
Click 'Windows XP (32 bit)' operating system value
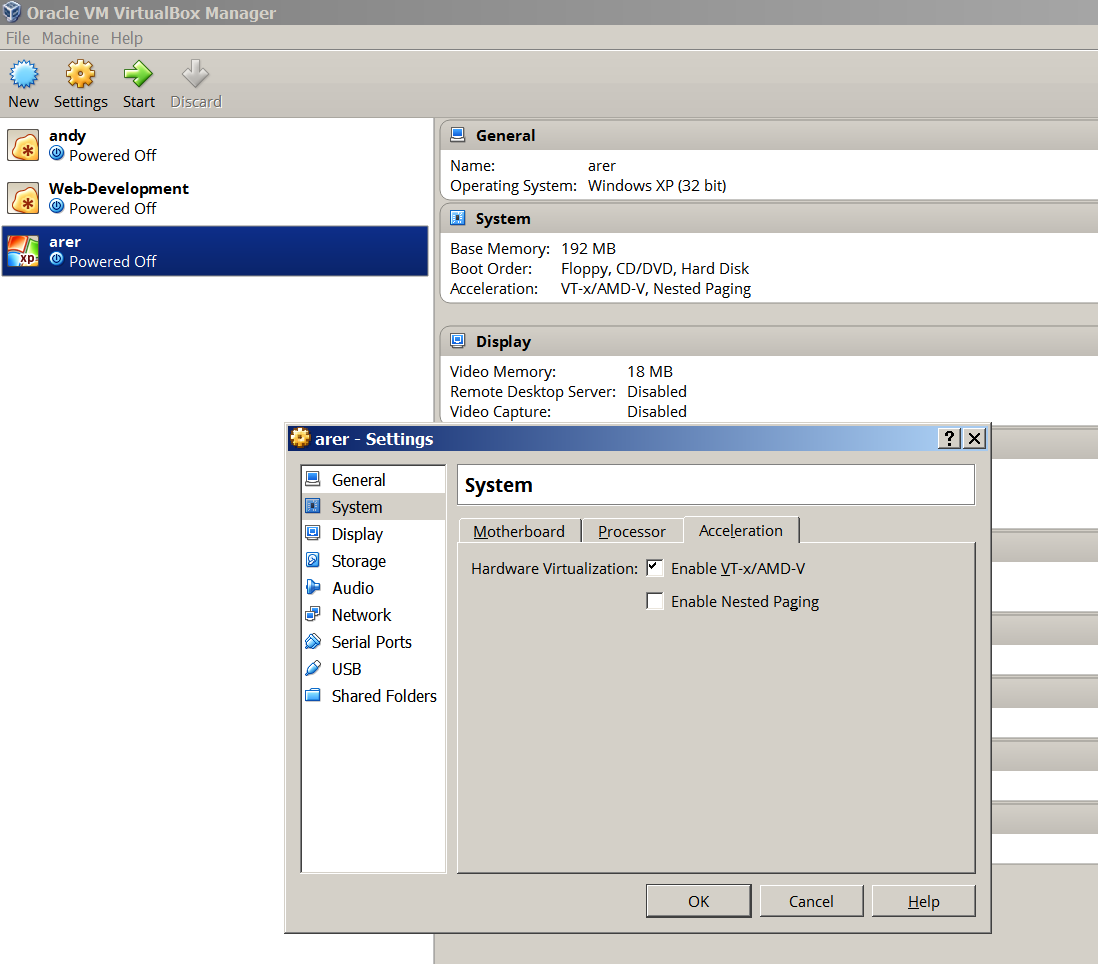(x=657, y=186)
